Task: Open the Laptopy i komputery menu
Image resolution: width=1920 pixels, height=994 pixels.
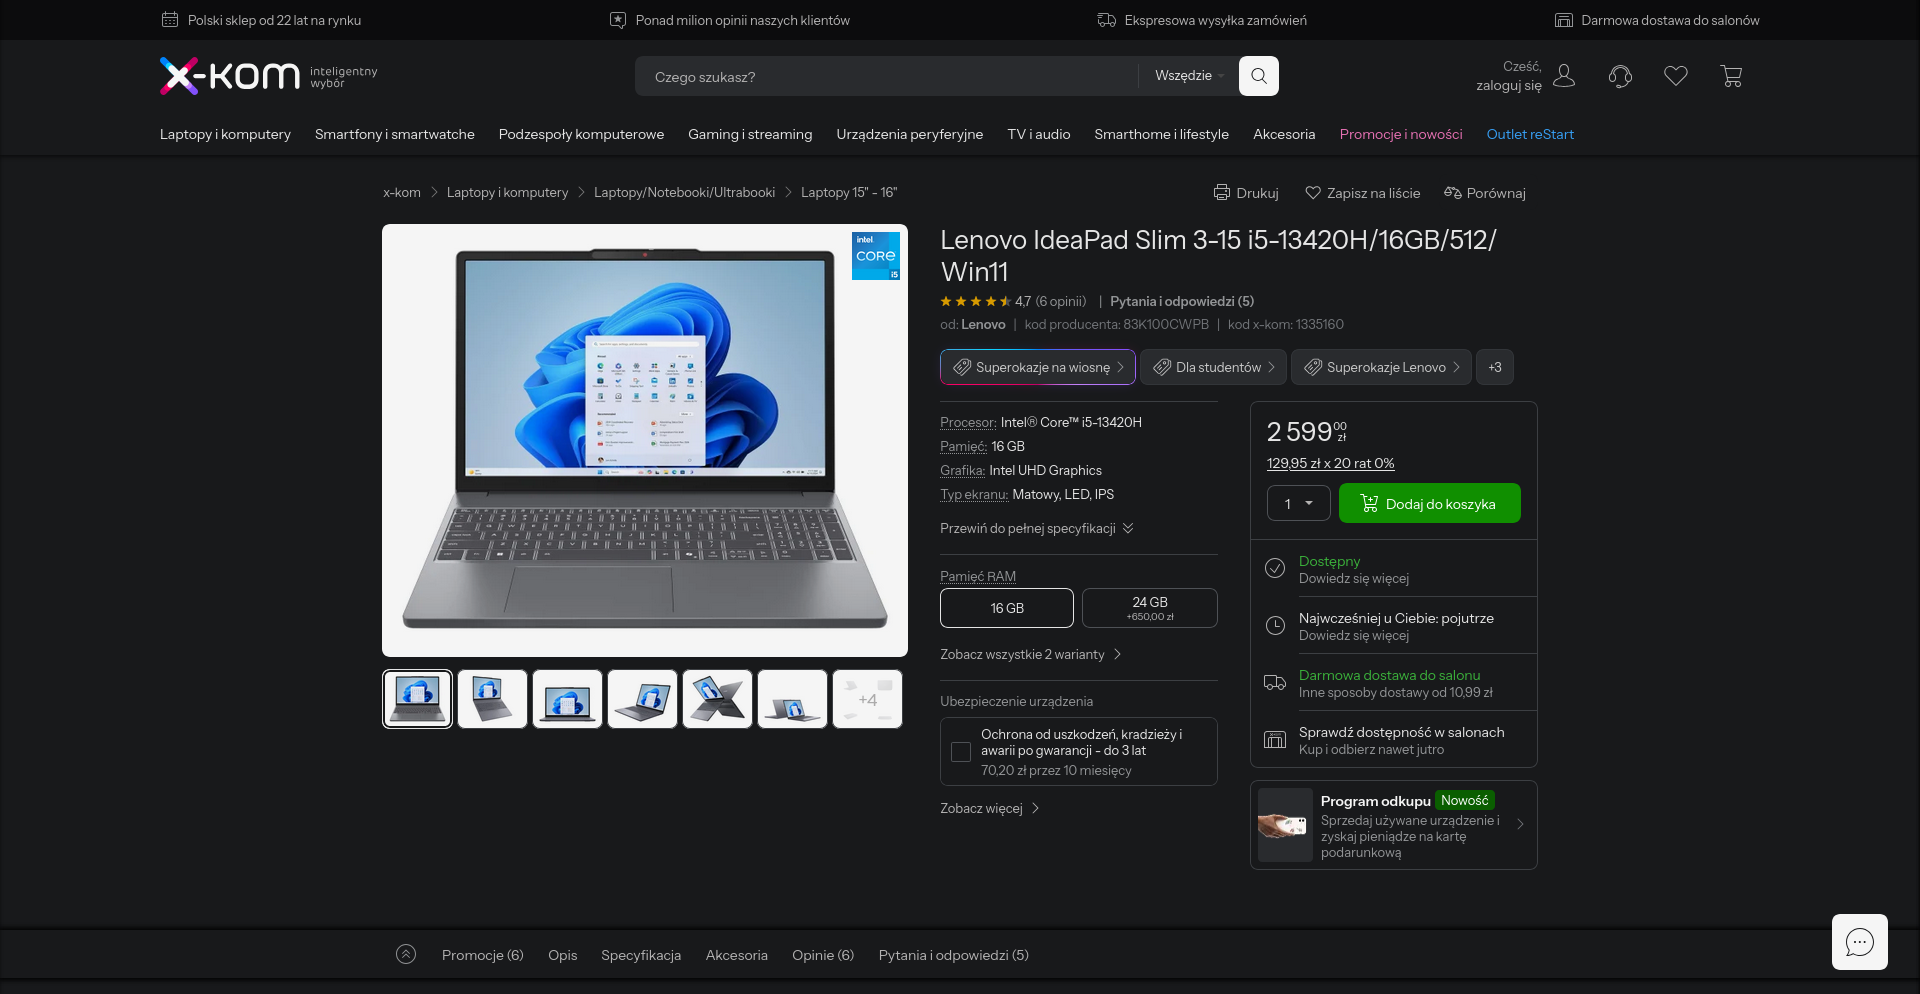Action: (x=225, y=134)
